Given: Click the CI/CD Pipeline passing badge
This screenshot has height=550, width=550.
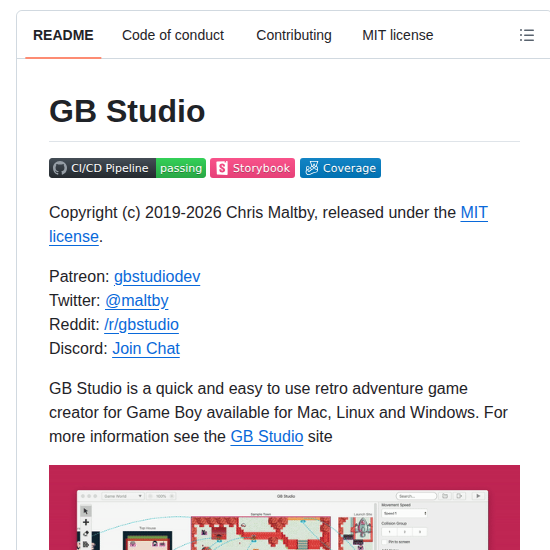Looking at the screenshot, I should (127, 168).
